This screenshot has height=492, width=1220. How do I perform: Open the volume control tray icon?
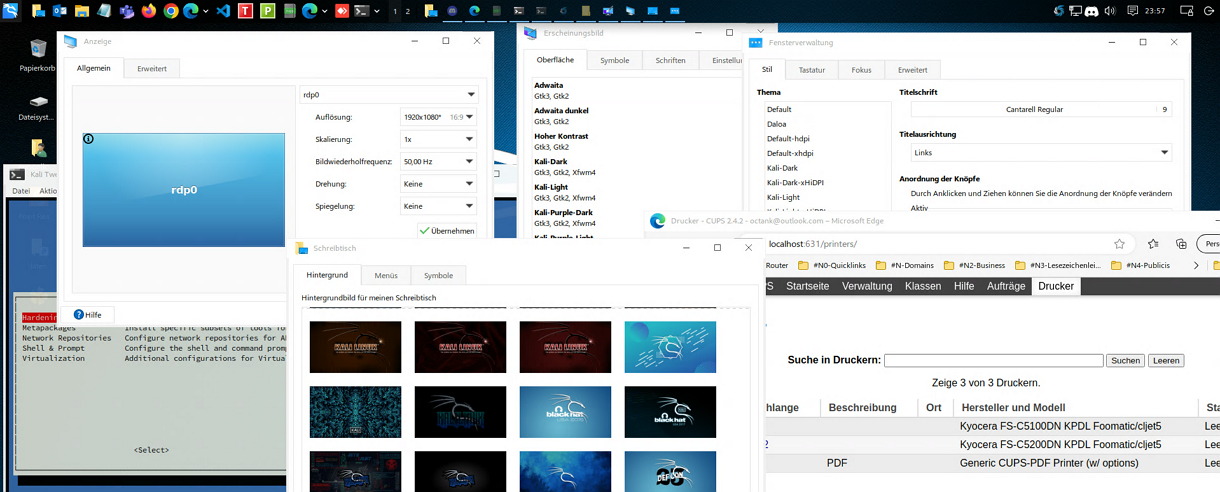click(x=1110, y=11)
